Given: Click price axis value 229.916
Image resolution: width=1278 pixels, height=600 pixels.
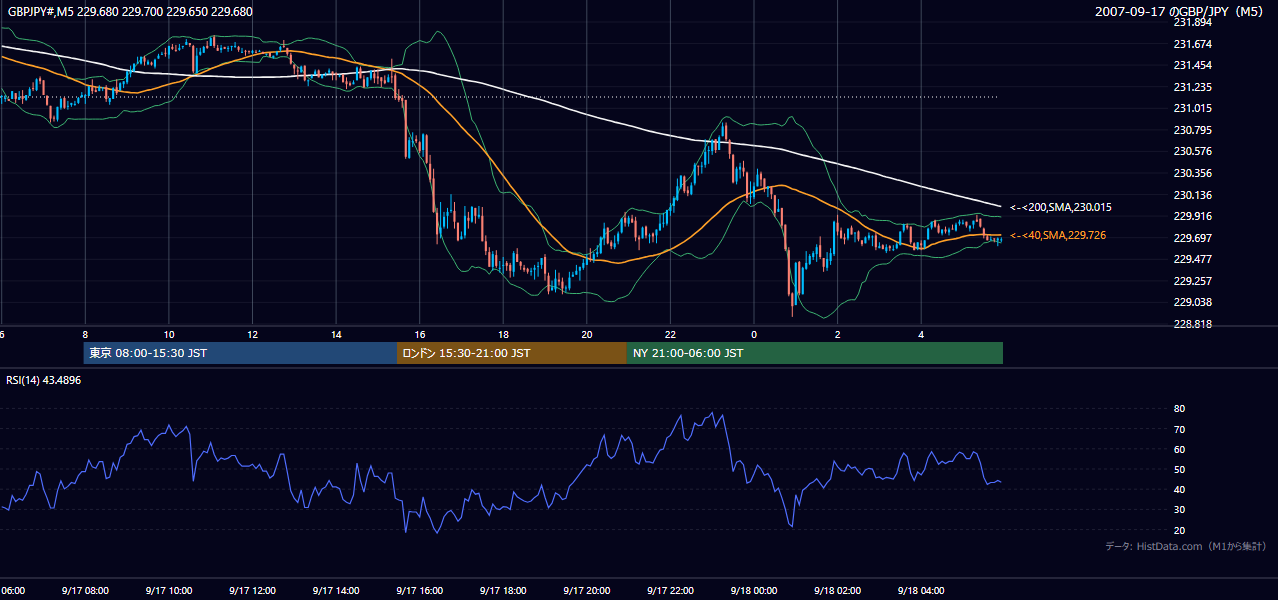Looking at the screenshot, I should tap(1192, 216).
